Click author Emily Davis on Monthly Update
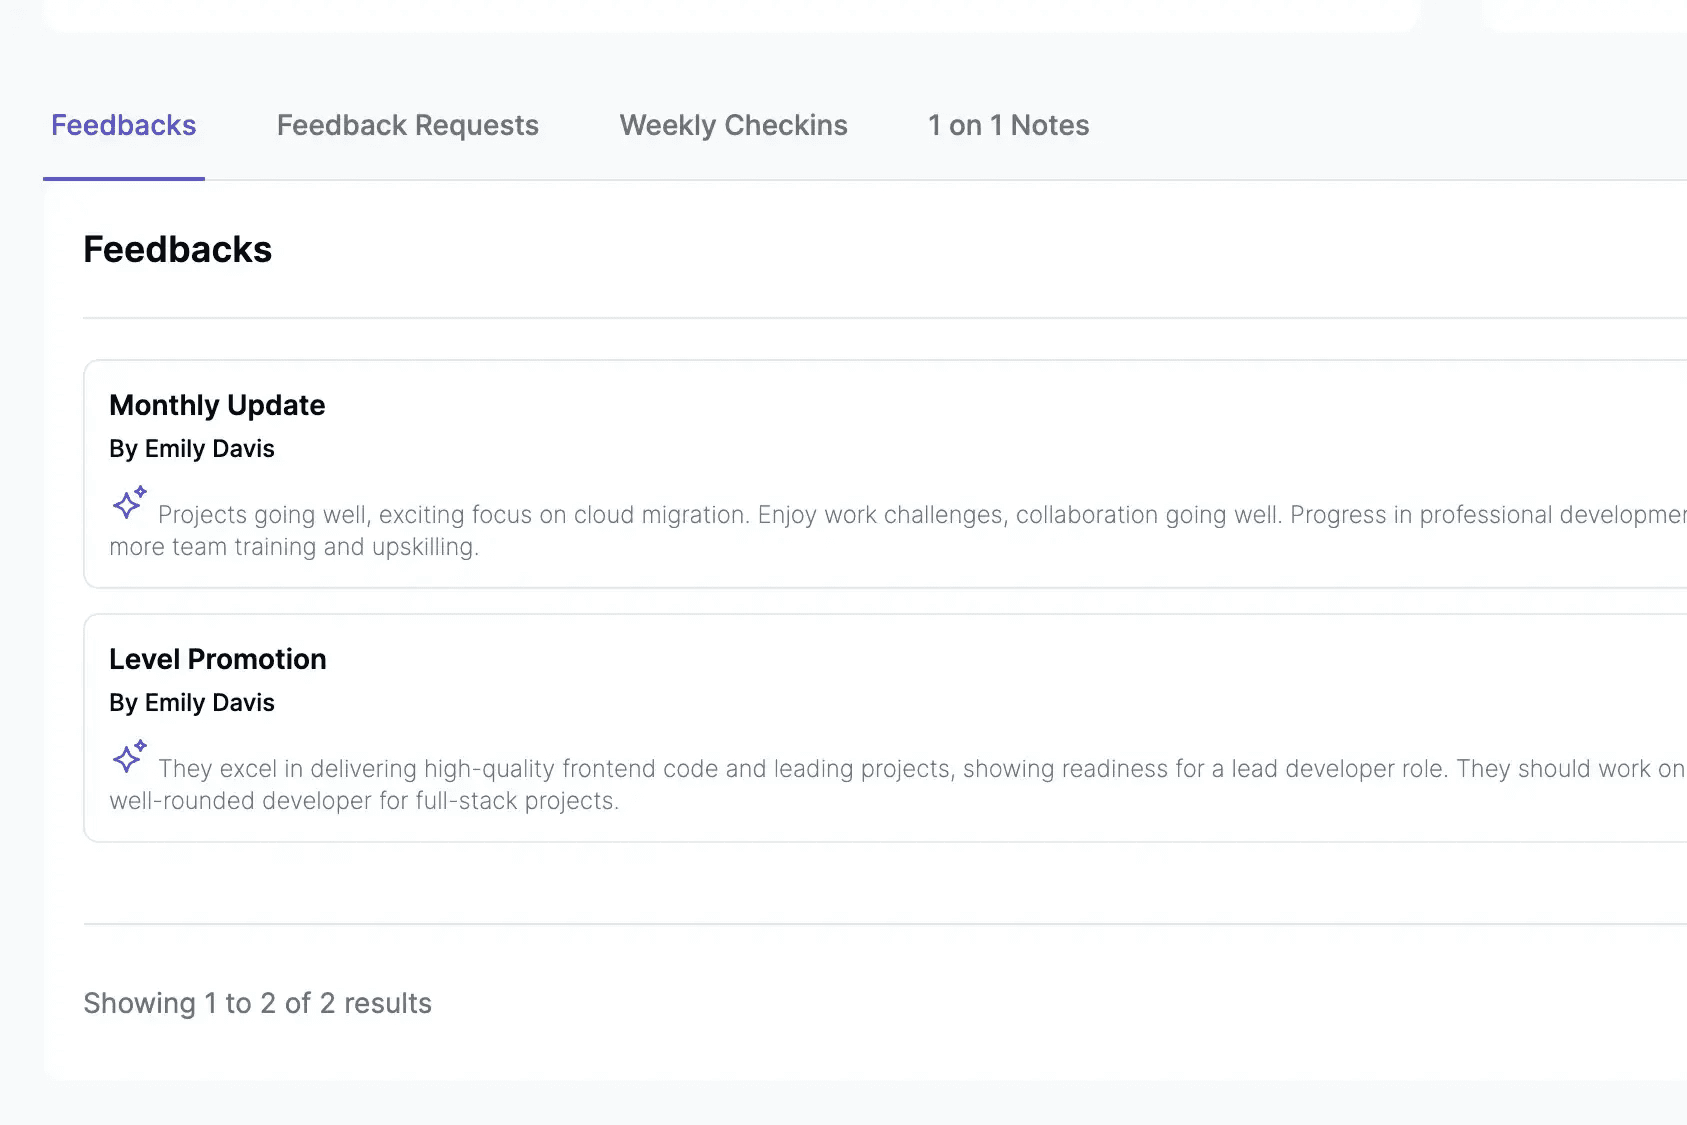1687x1125 pixels. (x=192, y=448)
